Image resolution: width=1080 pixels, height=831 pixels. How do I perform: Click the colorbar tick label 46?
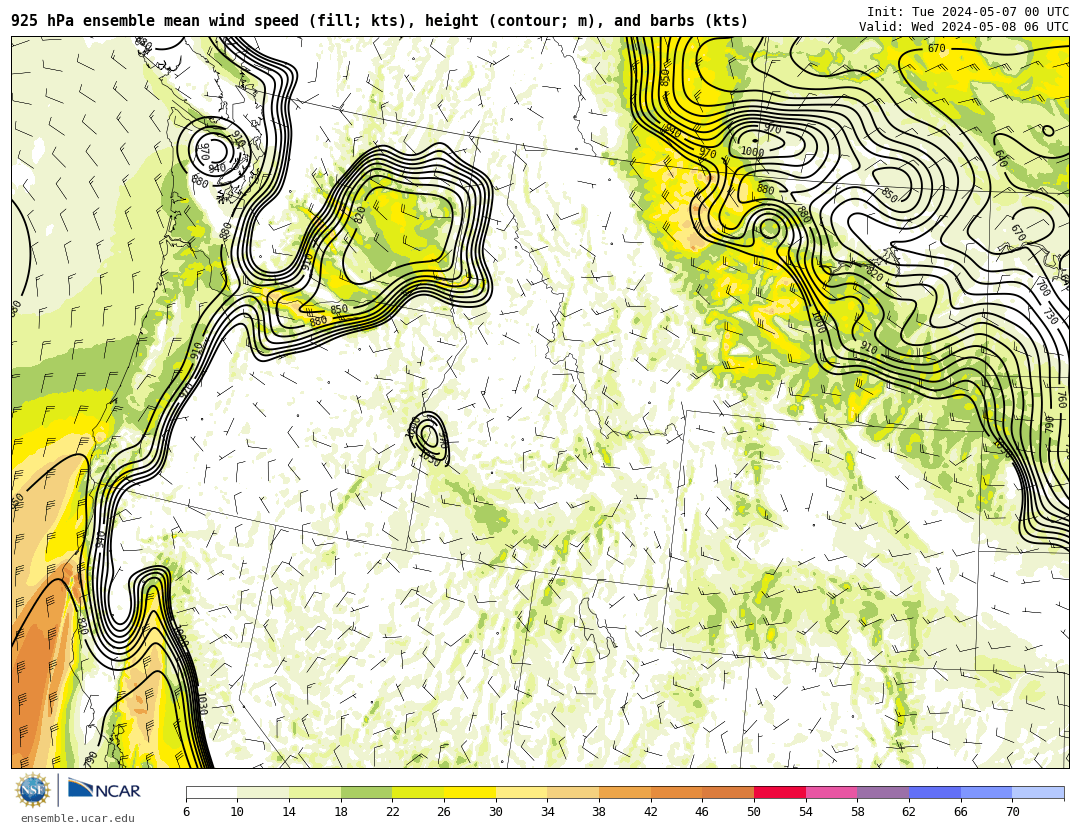(703, 812)
